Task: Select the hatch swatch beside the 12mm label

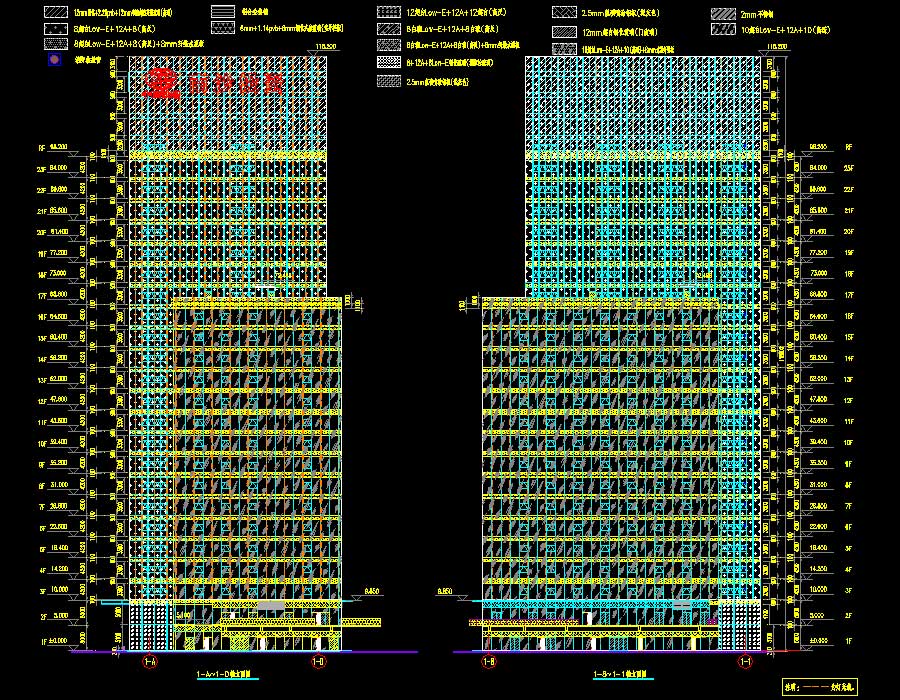Action: click(x=564, y=32)
